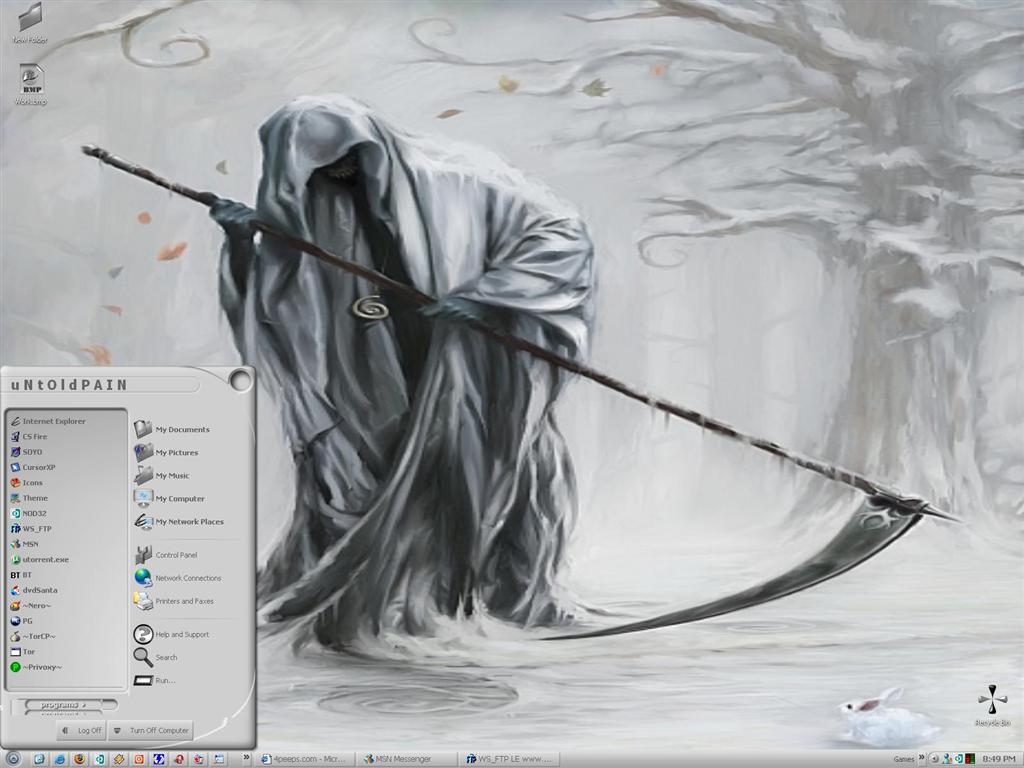Screen dimensions: 1024x768
Task: Expand the Games toolbar chevron
Action: tap(923, 759)
